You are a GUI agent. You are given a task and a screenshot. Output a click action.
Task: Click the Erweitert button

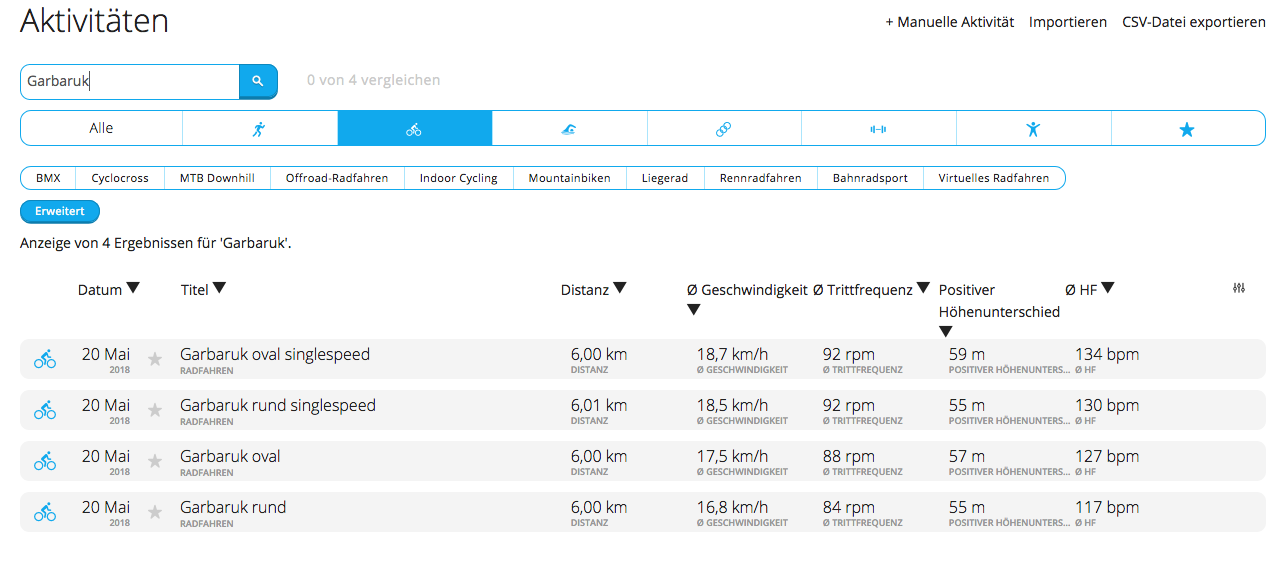tap(60, 211)
